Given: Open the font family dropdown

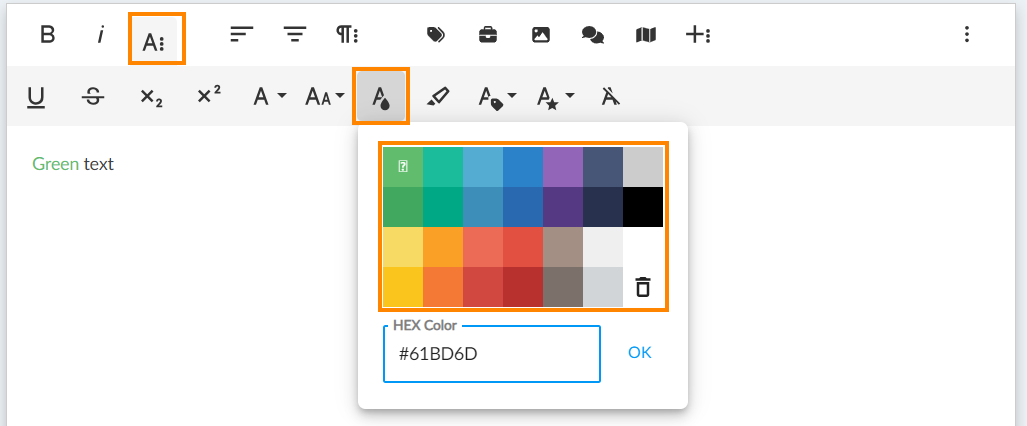Looking at the screenshot, I should (269, 96).
